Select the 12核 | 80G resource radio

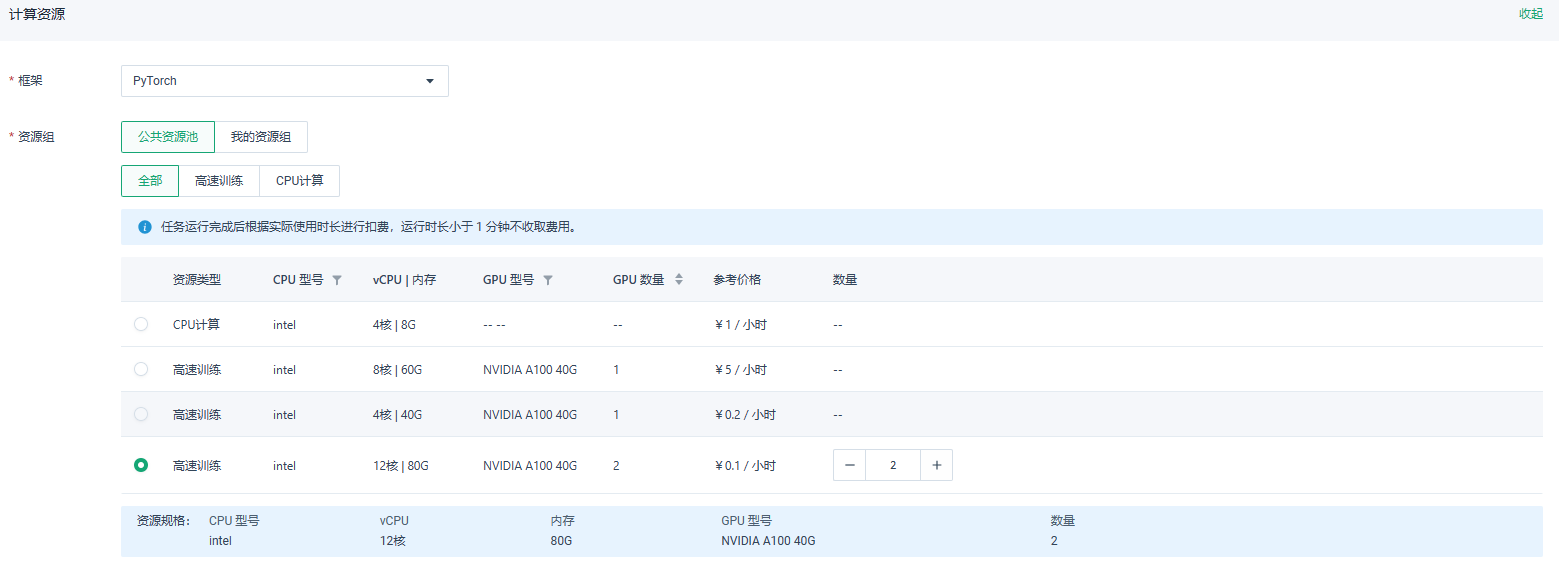(141, 465)
